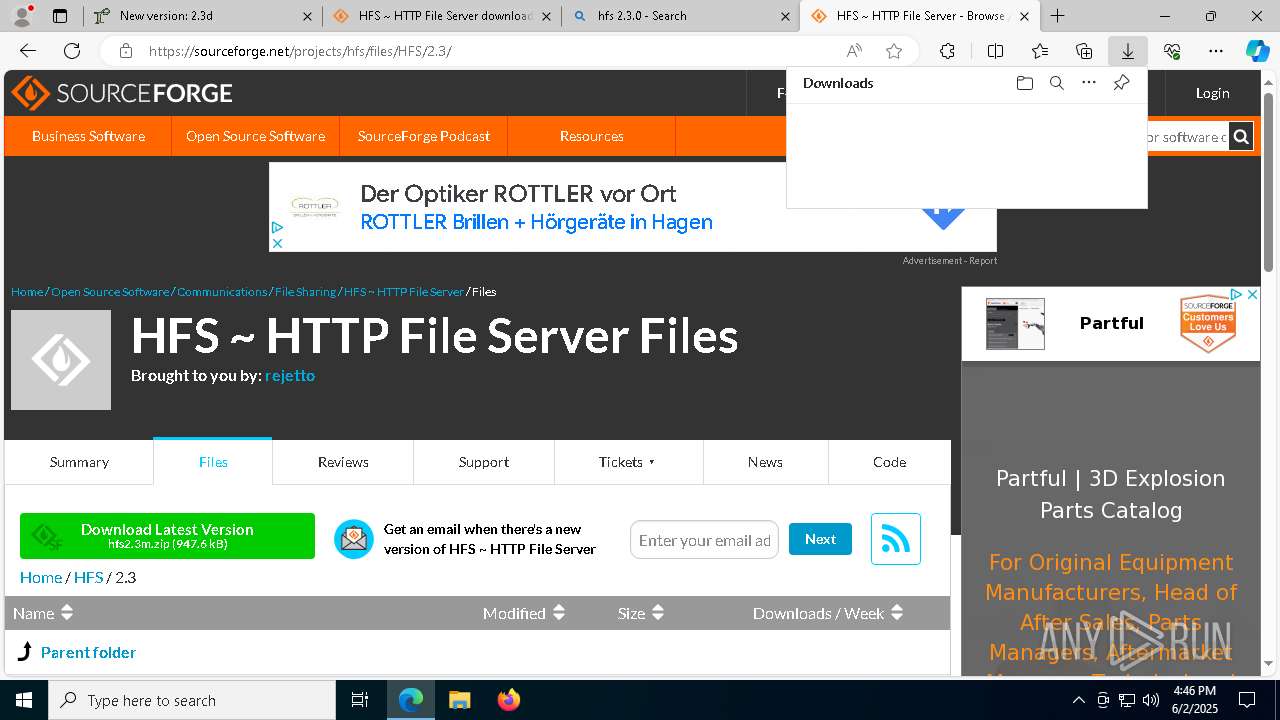Expand Tickets dropdown tab
Image resolution: width=1280 pixels, height=720 pixels.
click(628, 462)
